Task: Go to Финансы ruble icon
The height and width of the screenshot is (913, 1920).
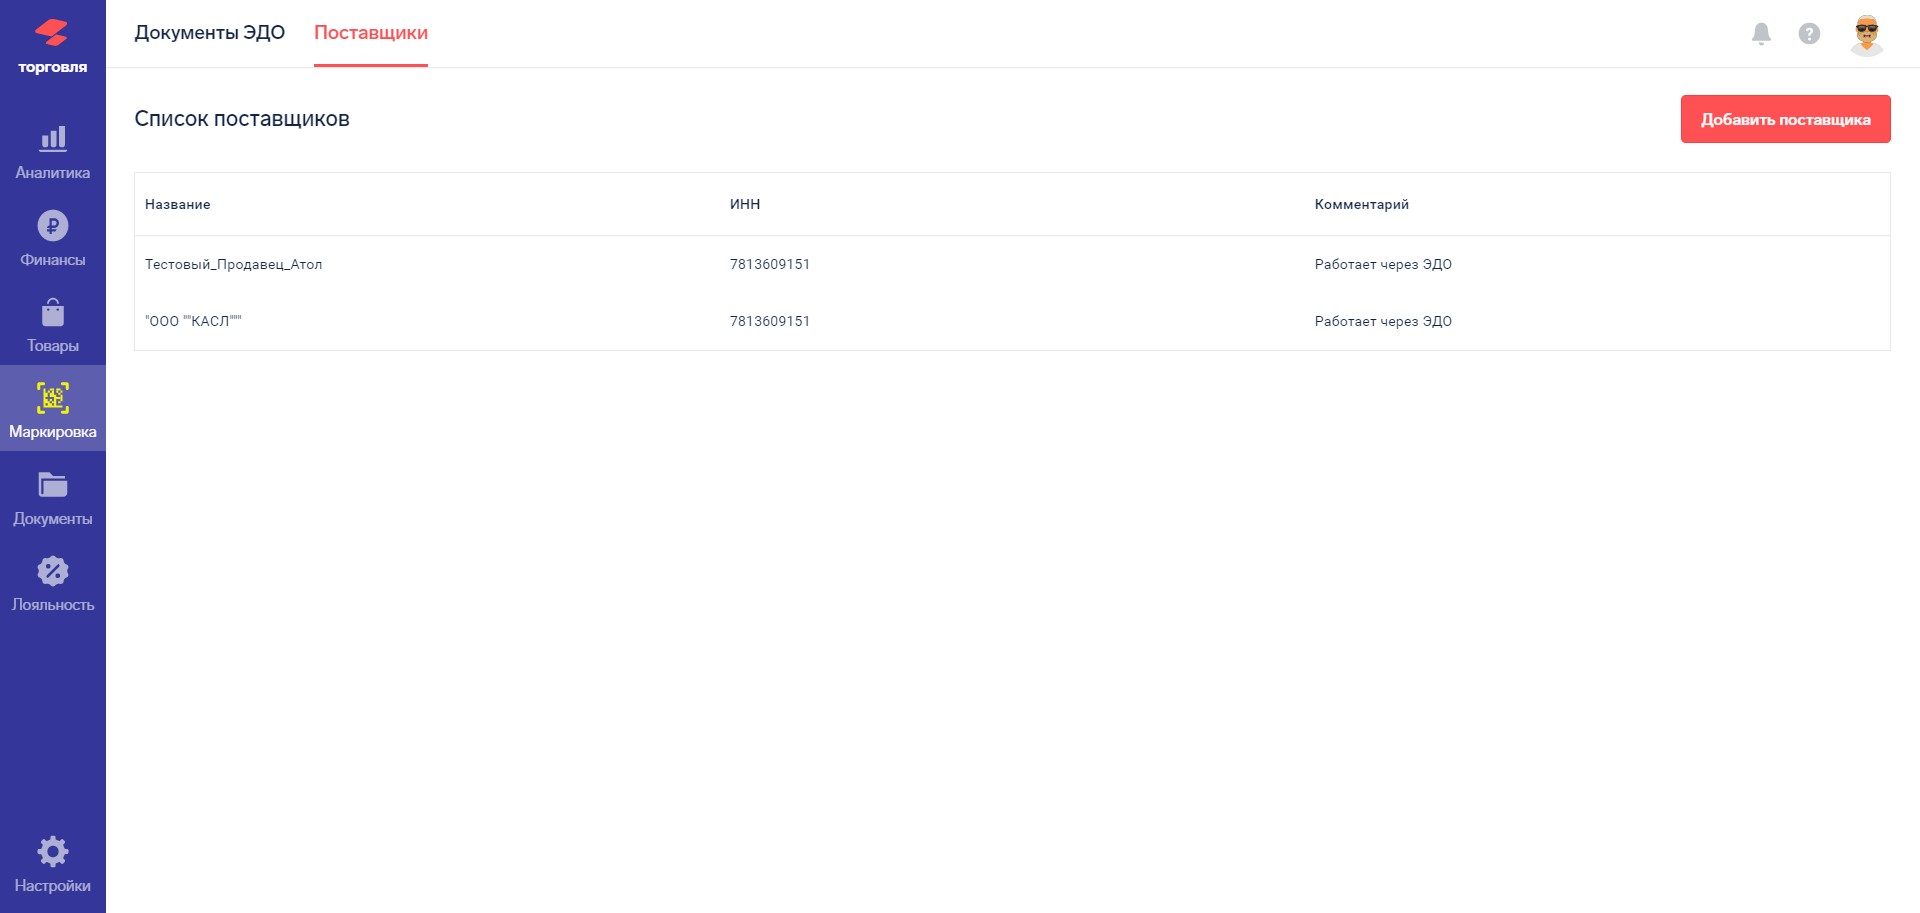Action: click(x=52, y=226)
